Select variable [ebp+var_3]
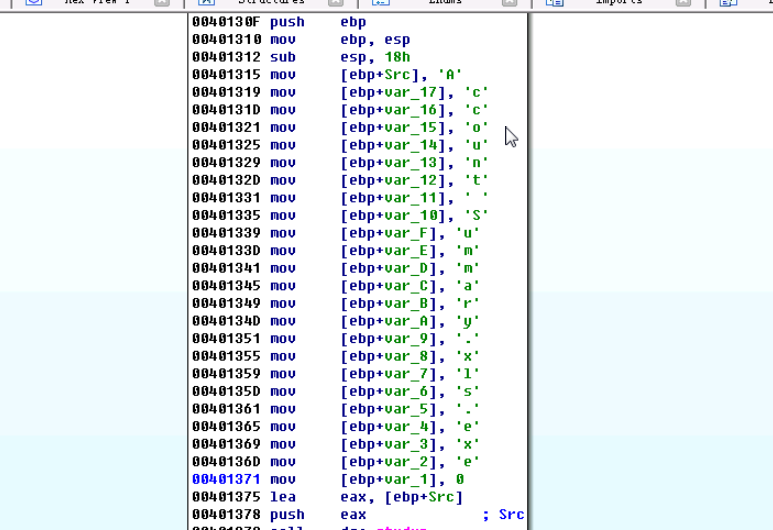 coord(388,445)
